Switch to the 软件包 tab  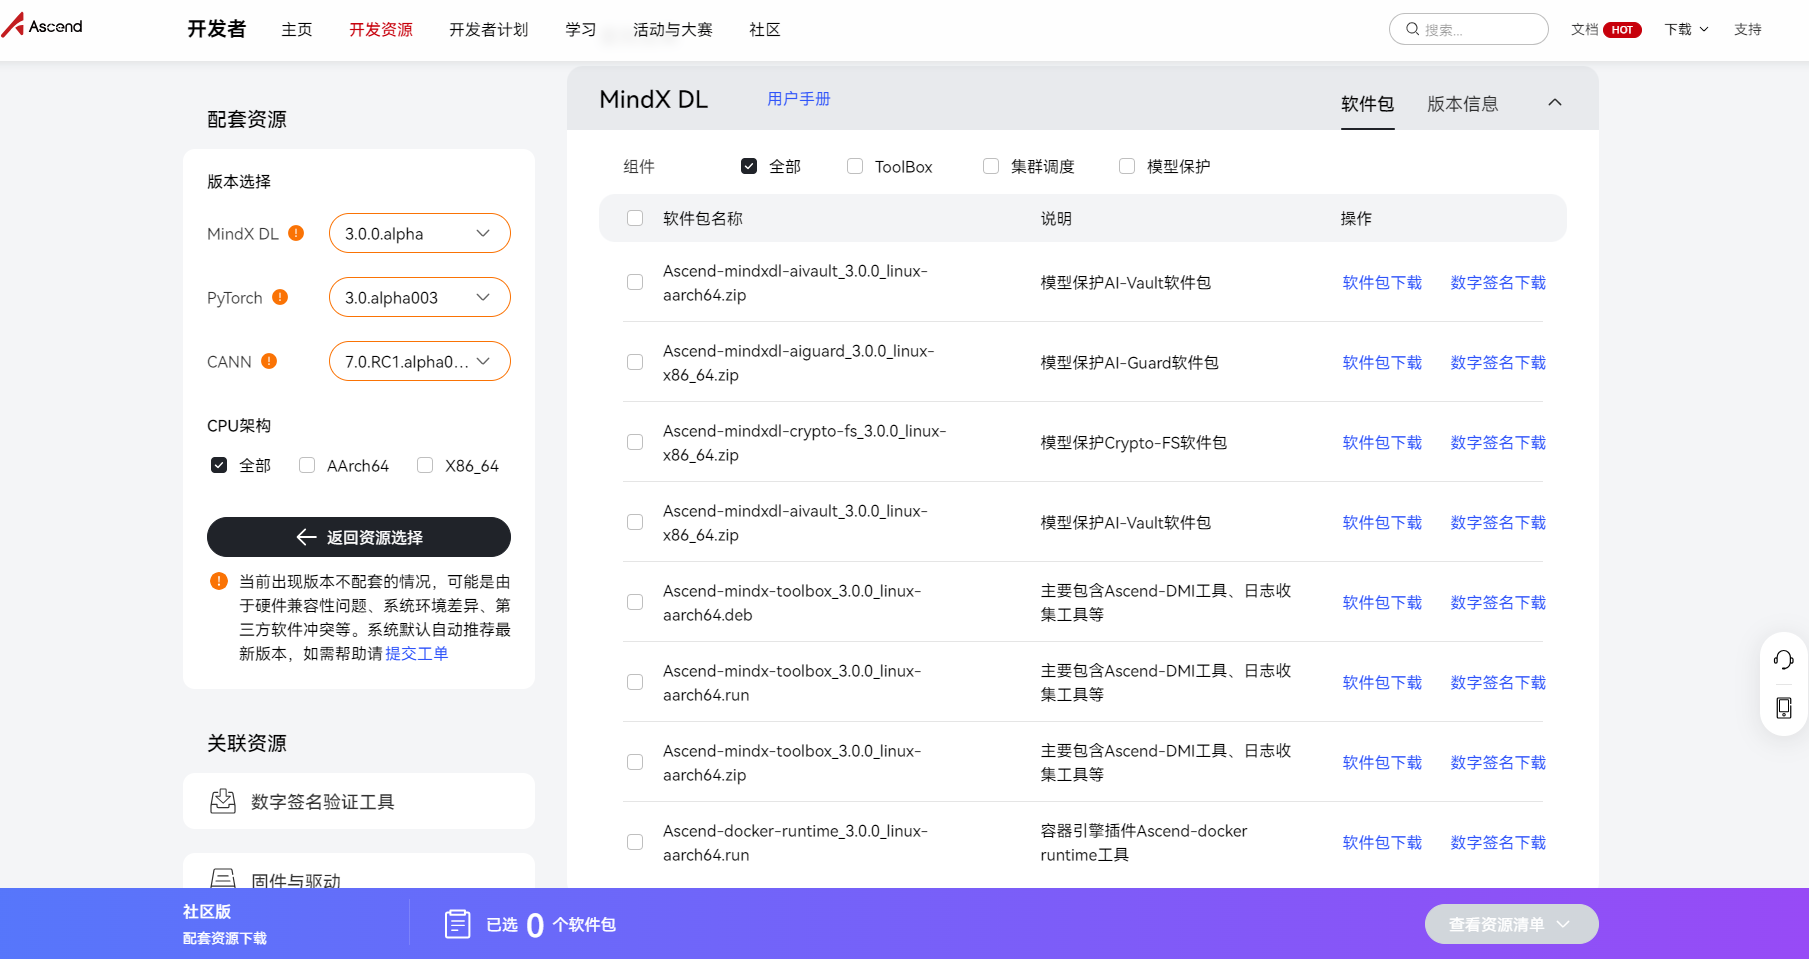[1367, 104]
